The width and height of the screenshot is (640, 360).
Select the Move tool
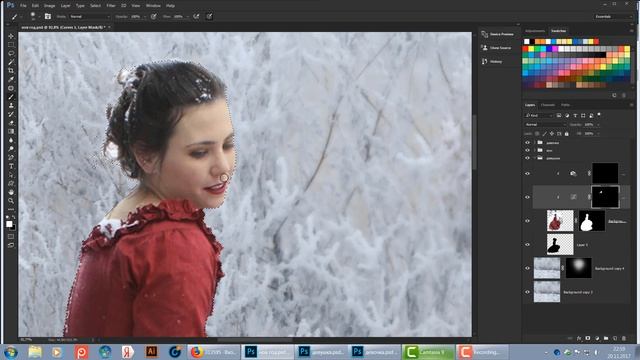click(x=11, y=36)
